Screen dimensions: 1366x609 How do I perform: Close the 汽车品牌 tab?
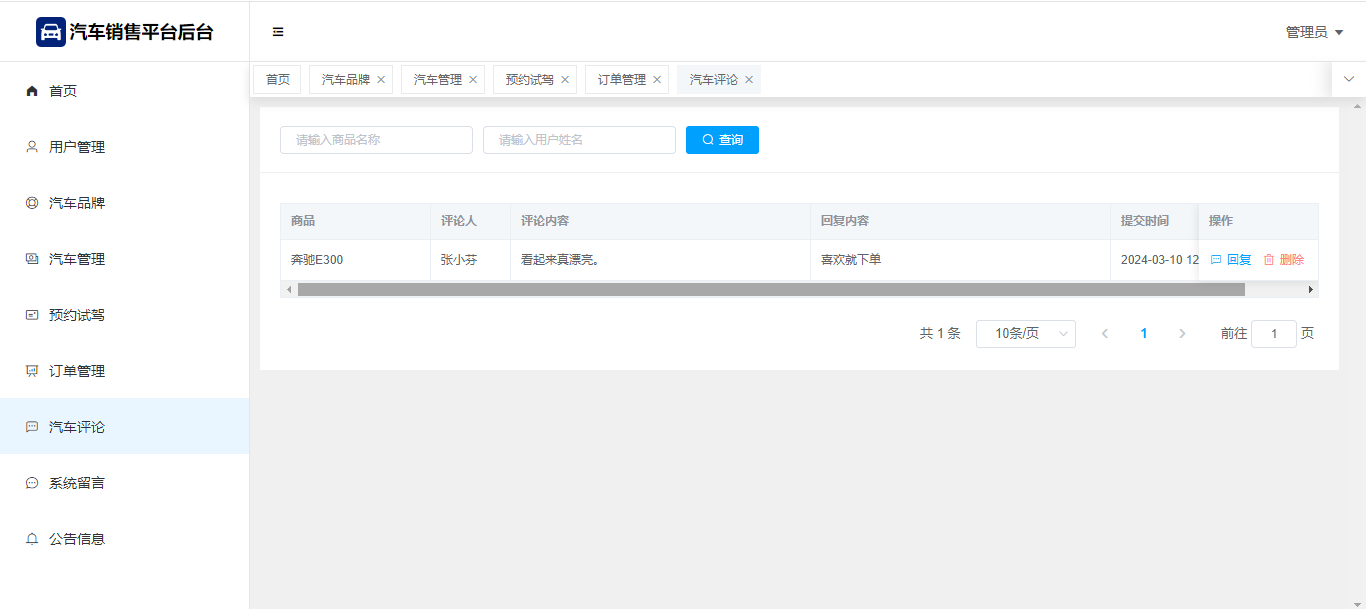coord(381,80)
